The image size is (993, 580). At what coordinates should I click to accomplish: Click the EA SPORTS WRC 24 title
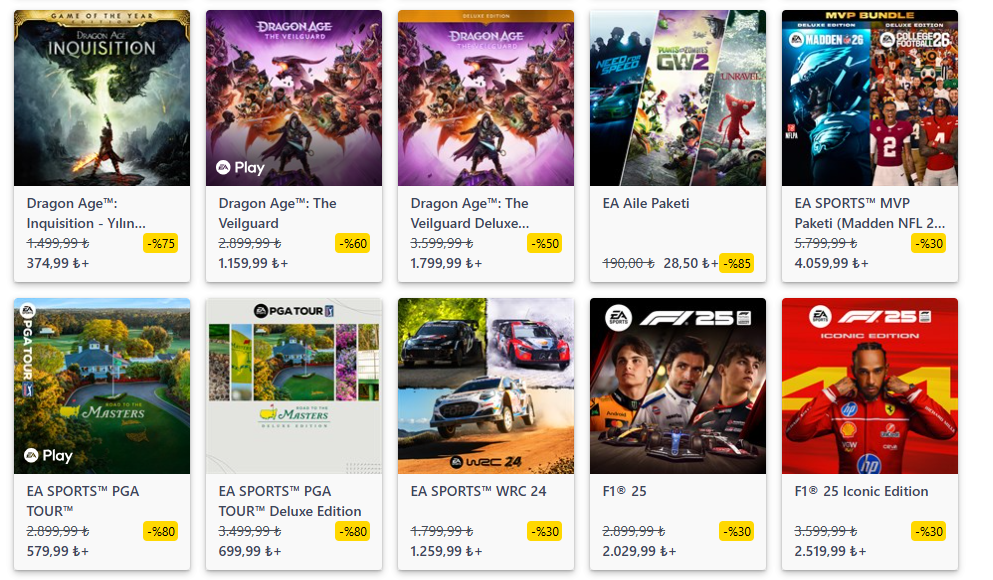click(479, 491)
